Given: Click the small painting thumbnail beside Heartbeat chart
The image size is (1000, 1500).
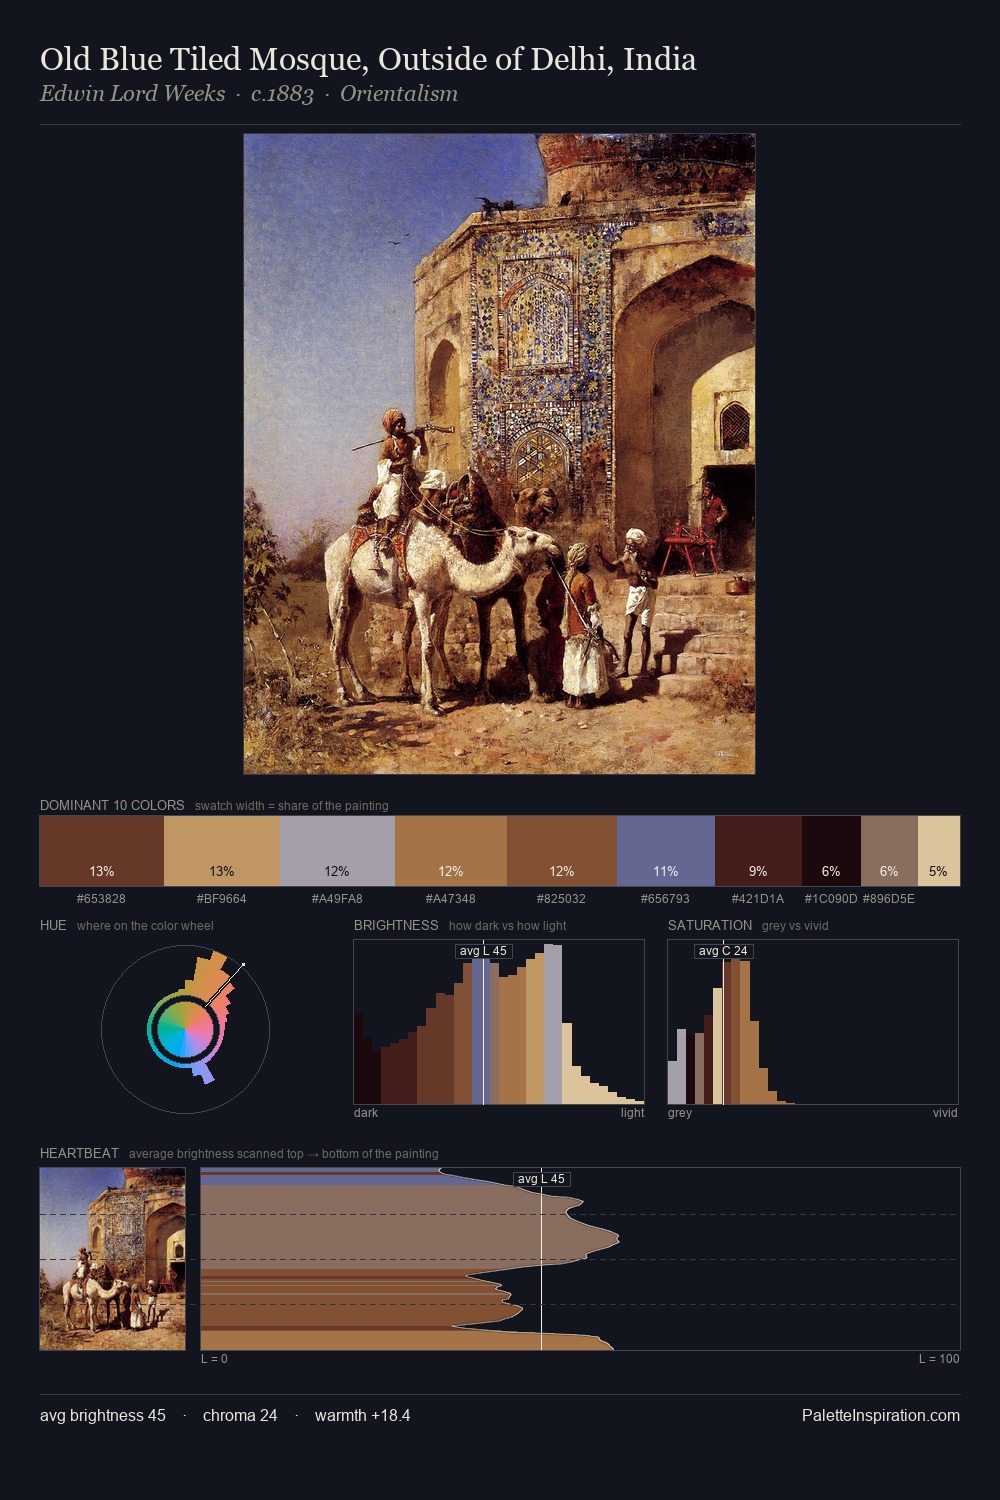Looking at the screenshot, I should tap(112, 1259).
